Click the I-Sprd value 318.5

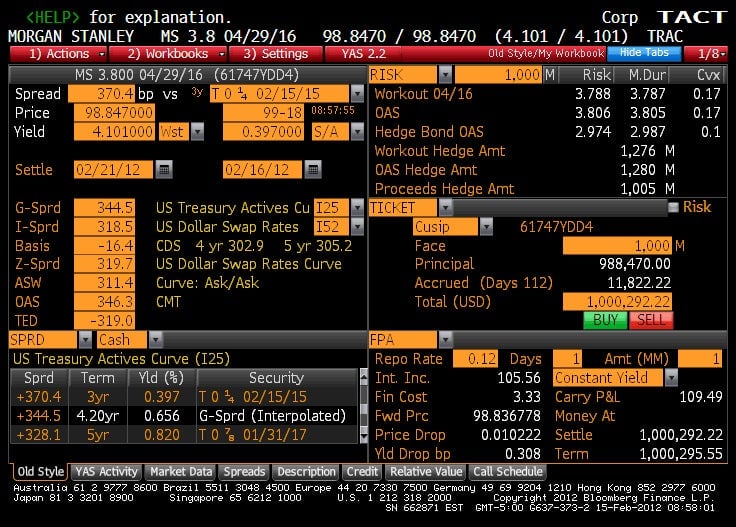[x=104, y=227]
